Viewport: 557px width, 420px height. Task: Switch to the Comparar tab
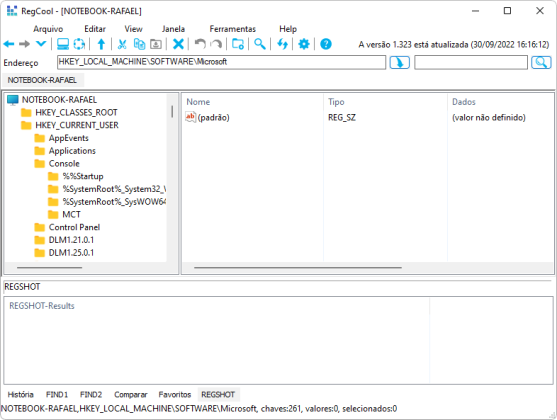(x=131, y=395)
